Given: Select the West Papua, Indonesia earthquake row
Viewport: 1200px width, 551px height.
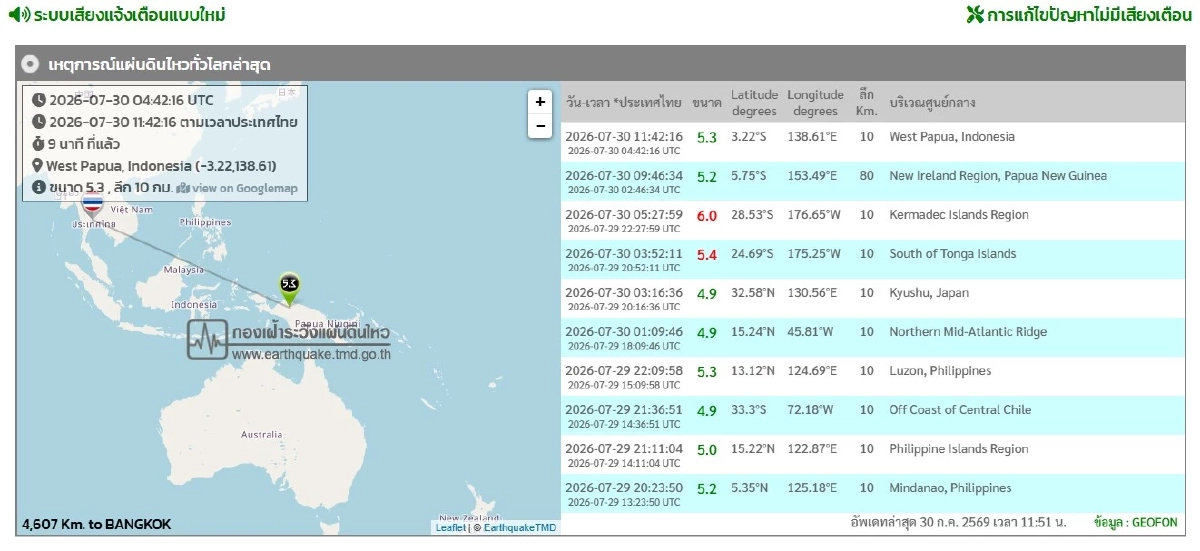Looking at the screenshot, I should coord(871,142).
